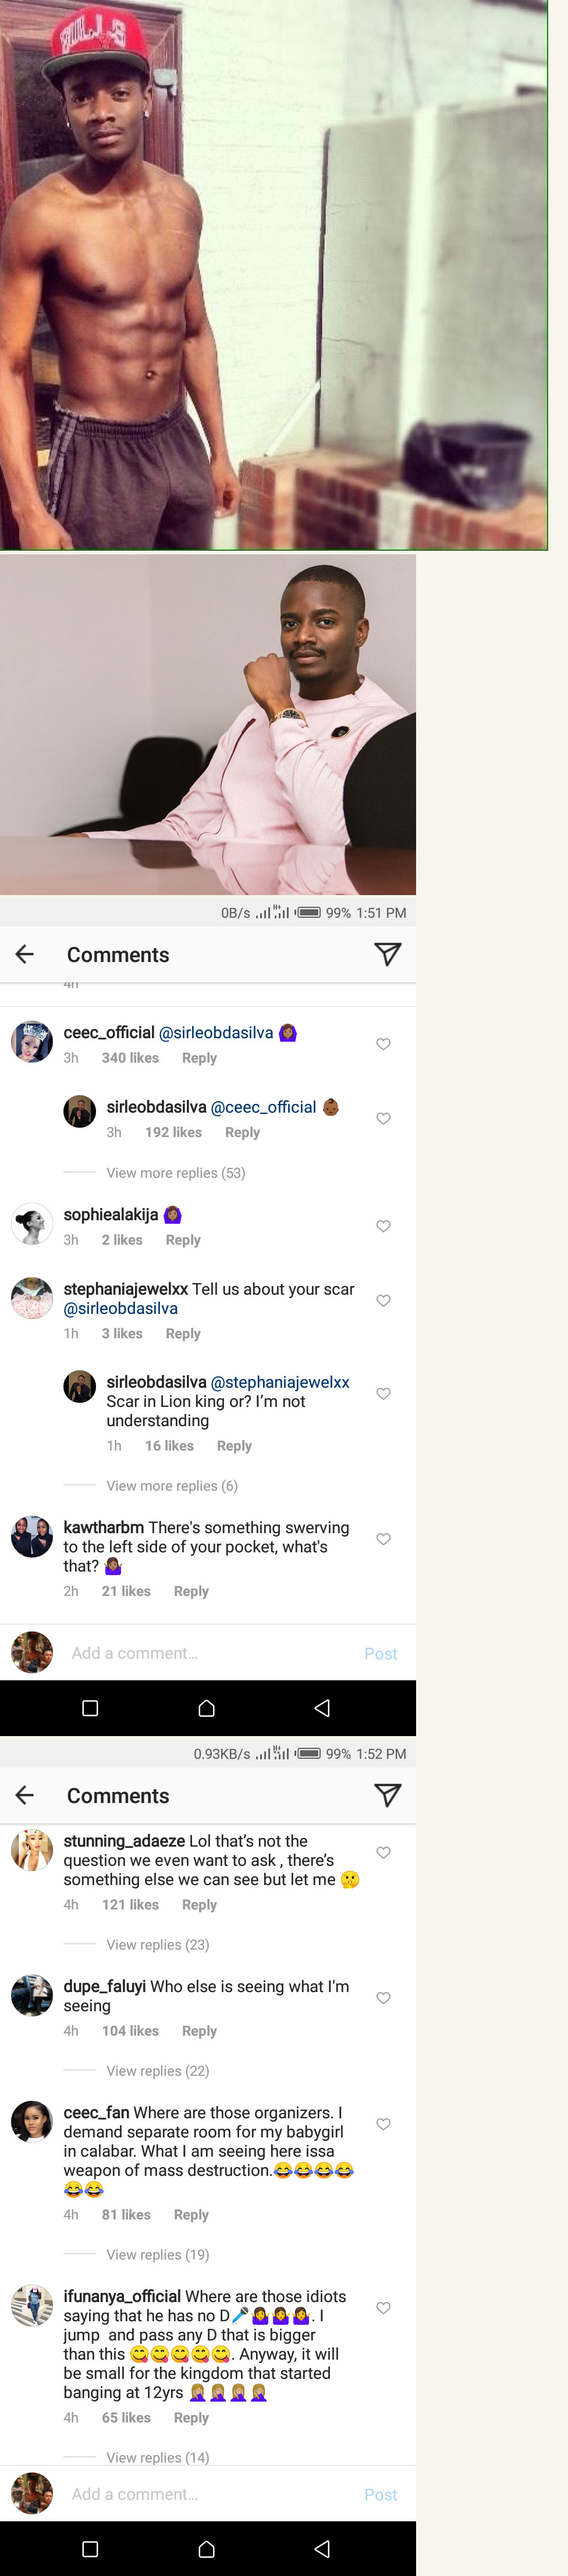Viewport: 568px width, 2576px height.
Task: Tap recent apps square in first nav bar
Action: (x=90, y=1708)
